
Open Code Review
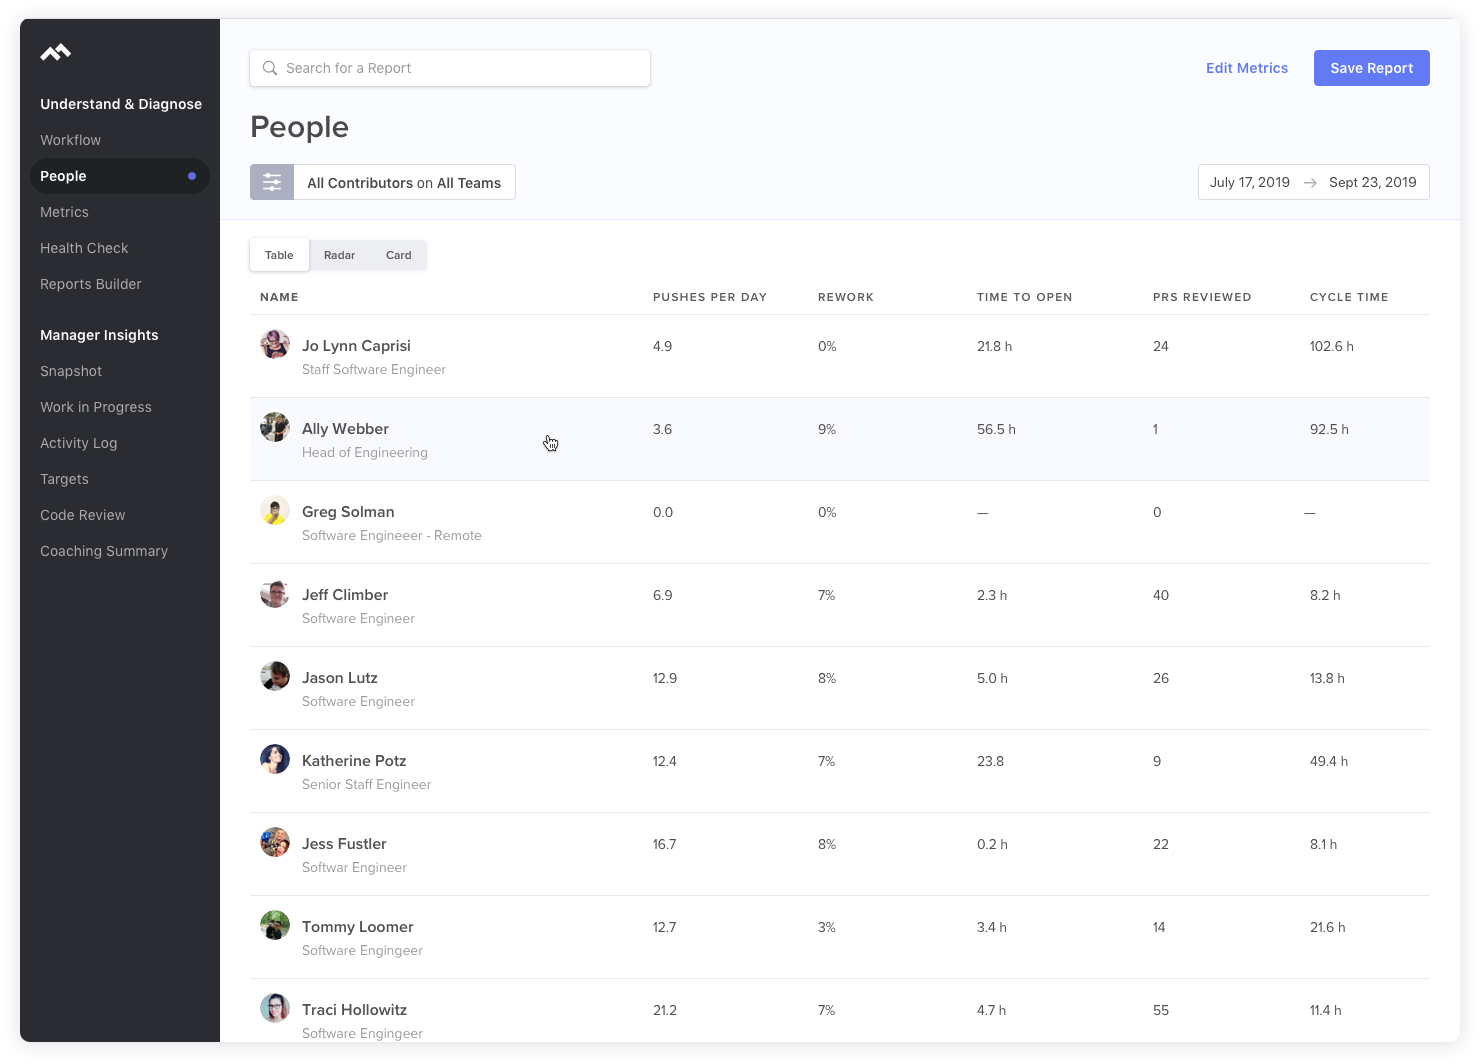(83, 515)
